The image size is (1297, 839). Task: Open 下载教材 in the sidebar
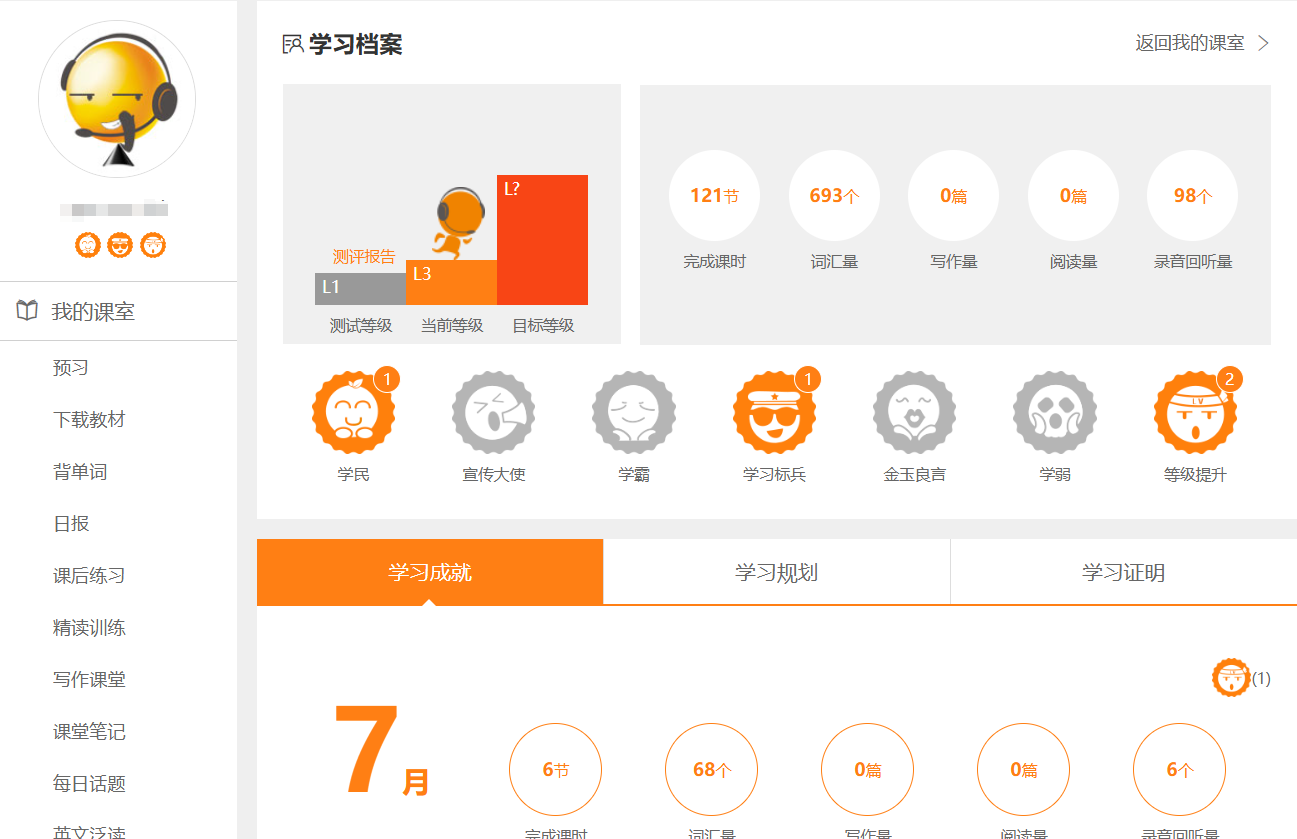(x=89, y=419)
